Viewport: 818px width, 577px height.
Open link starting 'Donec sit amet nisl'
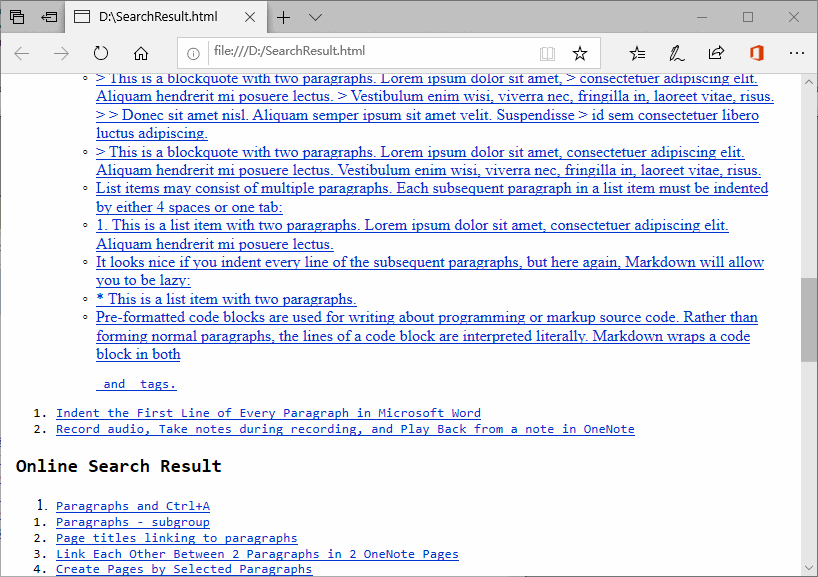tap(427, 115)
